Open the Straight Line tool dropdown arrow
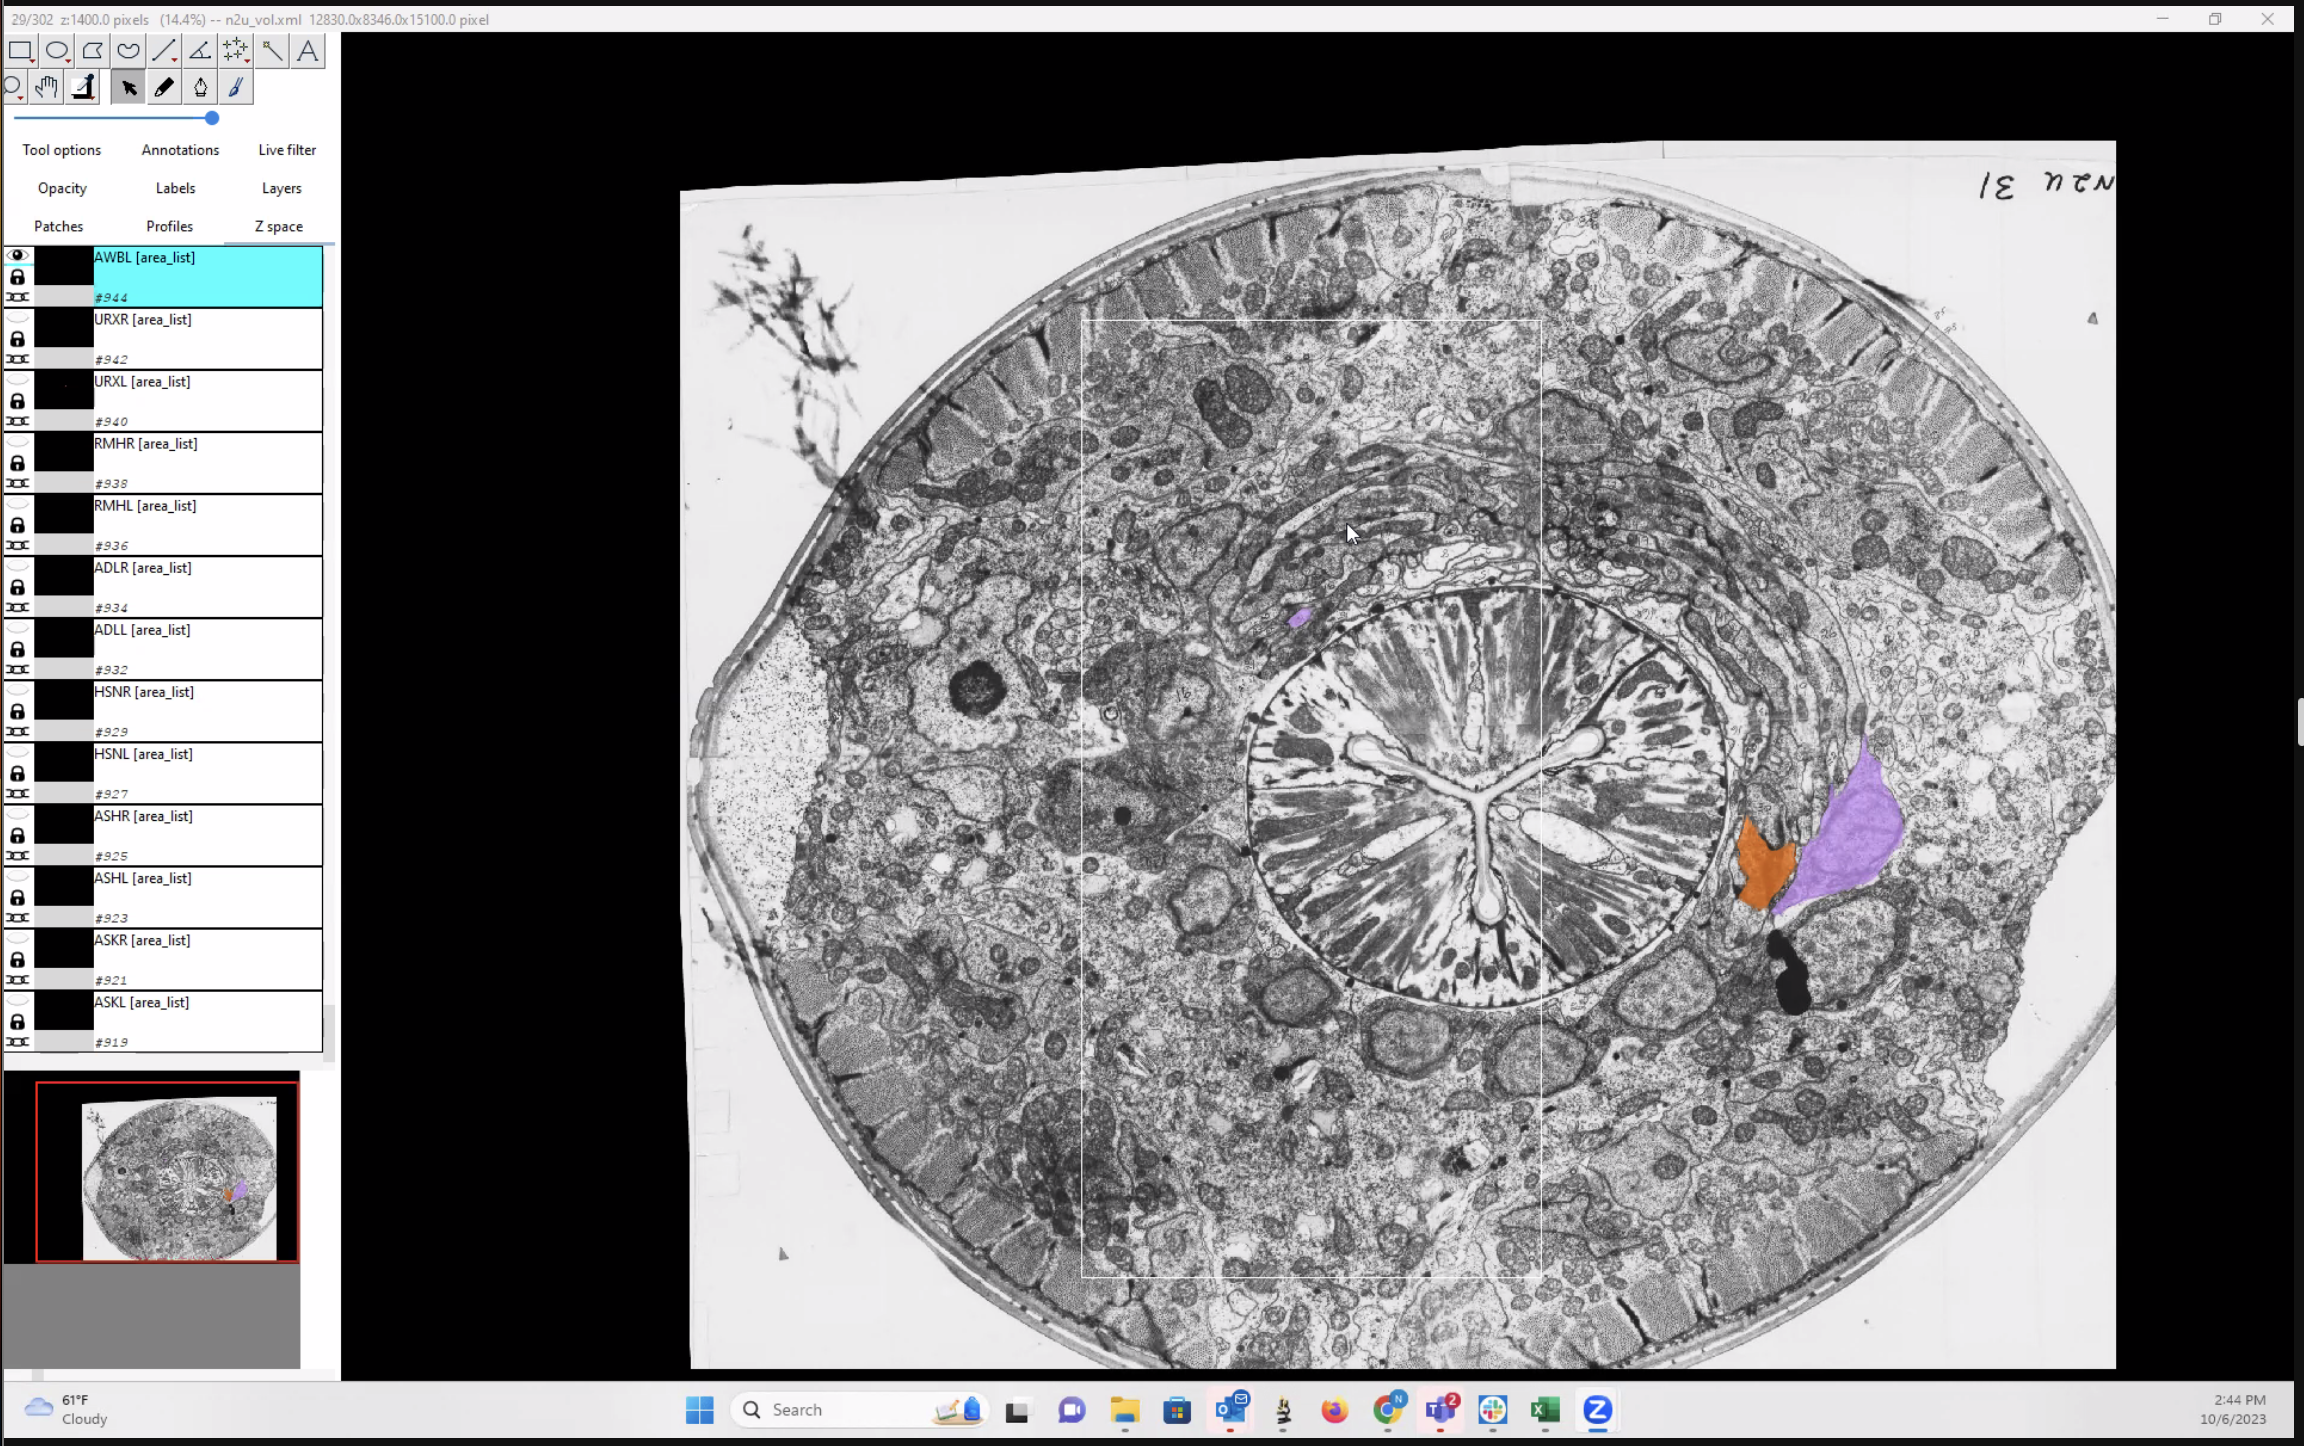 click(x=176, y=62)
